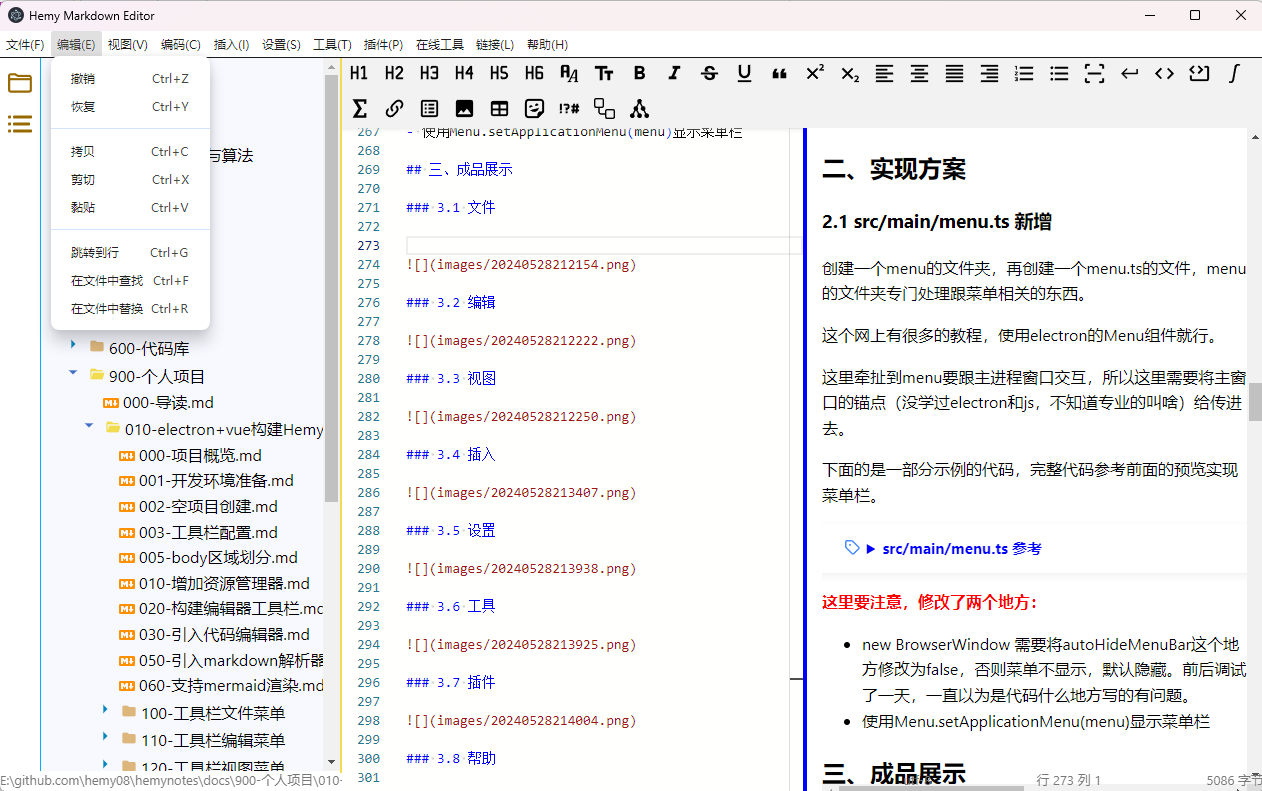Screen dimensions: 1262x791
Task: Open the outline list icon in left sidebar
Action: [x=20, y=124]
